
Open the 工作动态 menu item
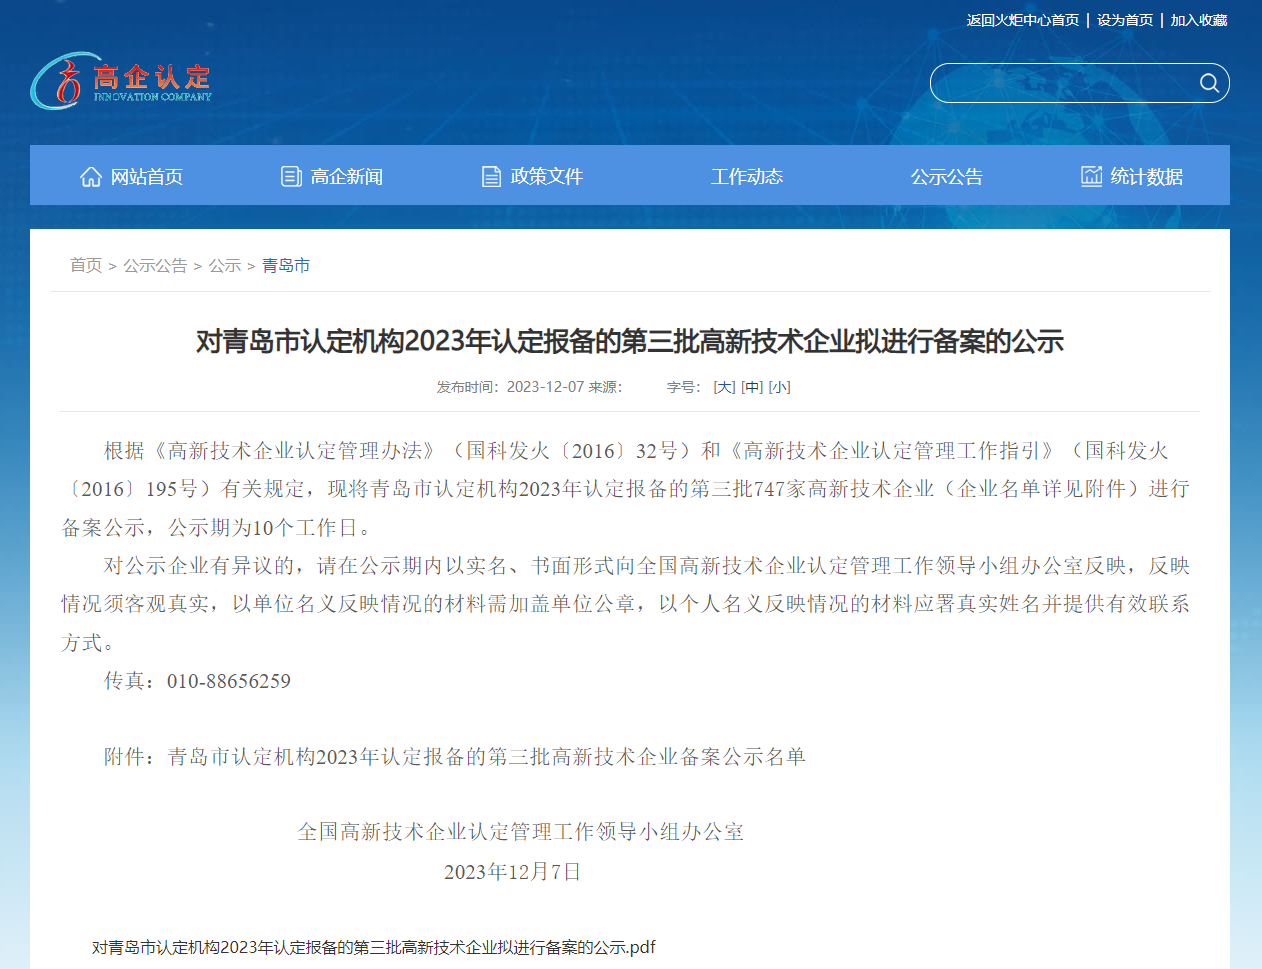click(x=746, y=177)
